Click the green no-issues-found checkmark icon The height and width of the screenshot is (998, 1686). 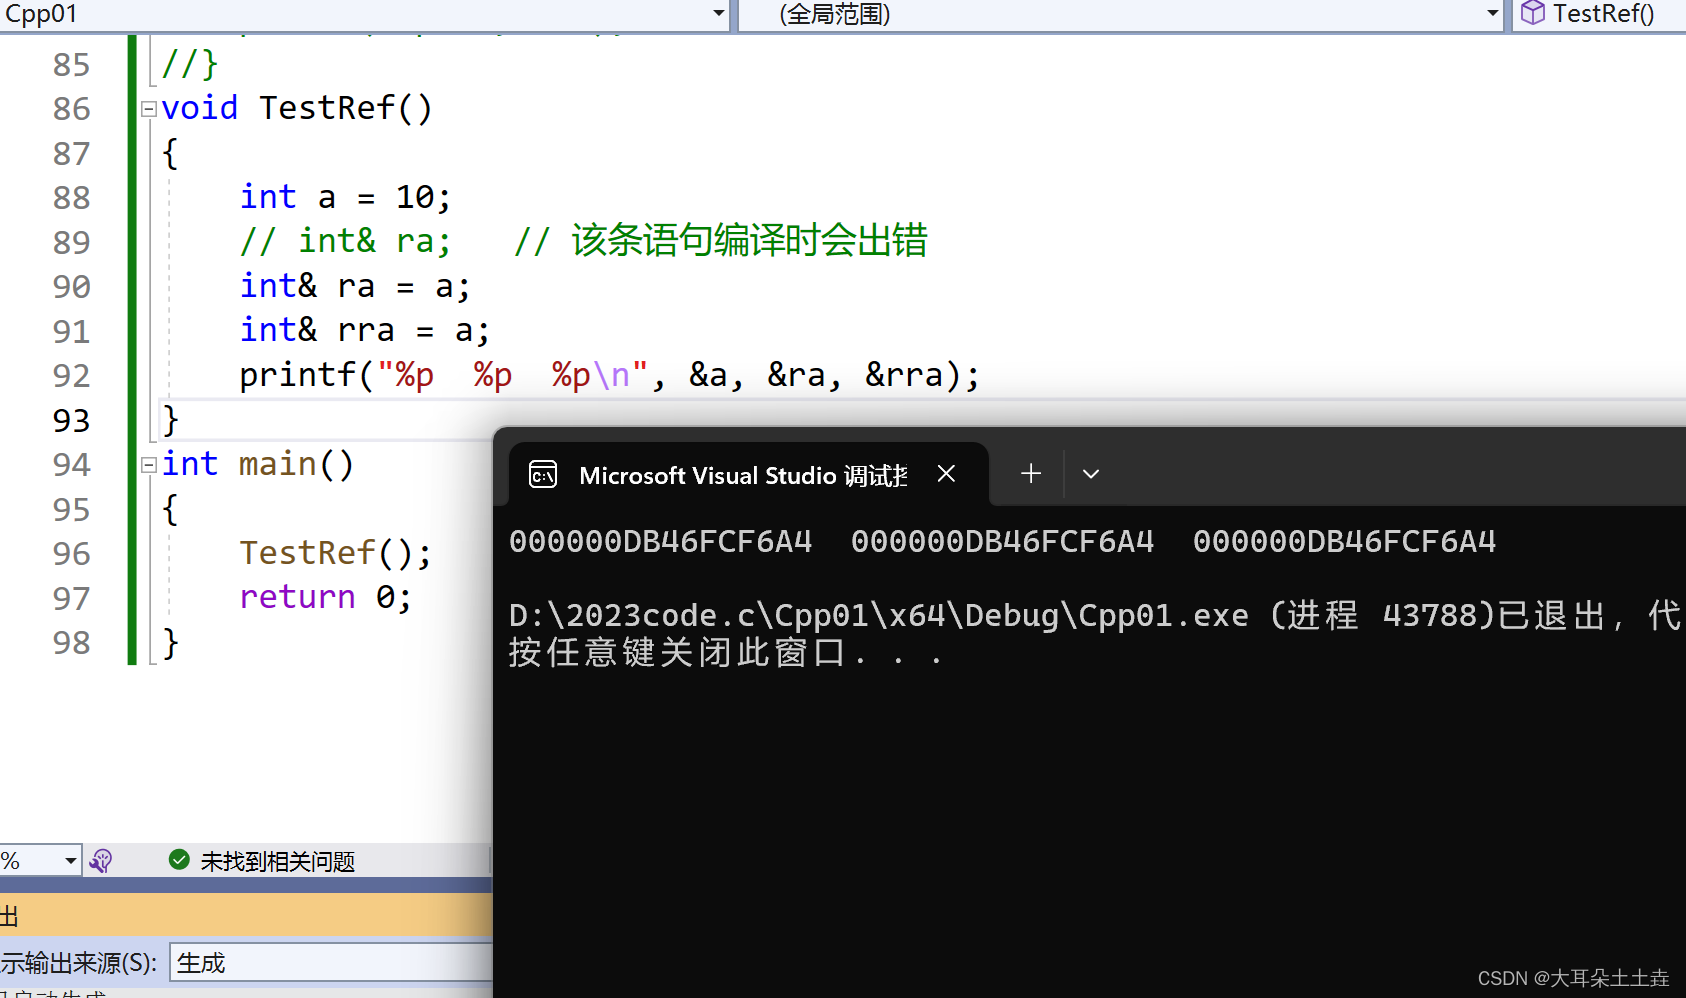pos(179,860)
